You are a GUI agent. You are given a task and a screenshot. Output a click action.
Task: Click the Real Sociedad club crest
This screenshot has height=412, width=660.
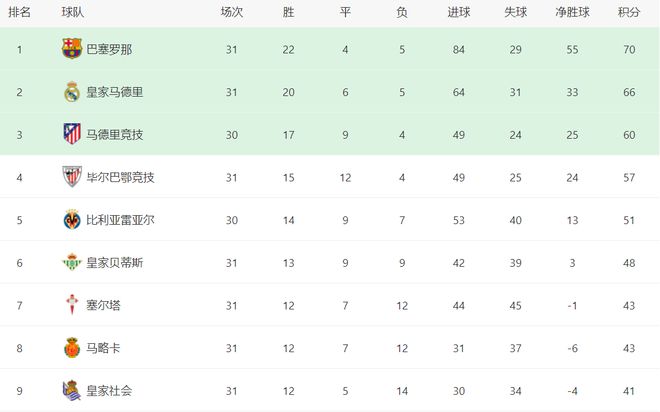[x=71, y=390]
